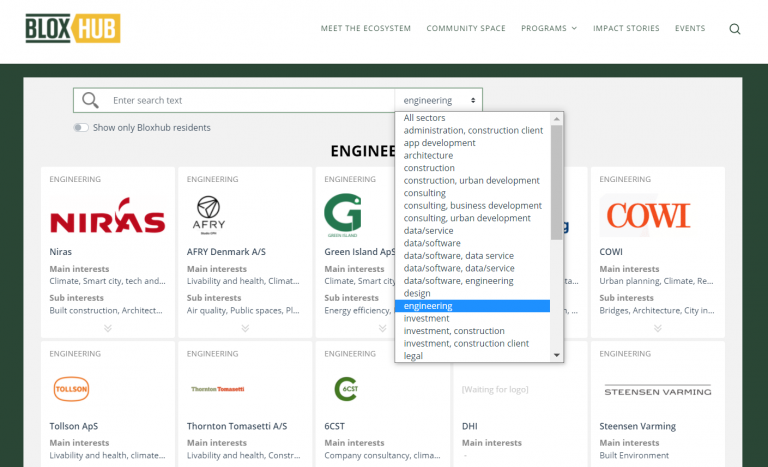Open the BLOXHUB home logo
This screenshot has width=768, height=467.
tap(73, 28)
